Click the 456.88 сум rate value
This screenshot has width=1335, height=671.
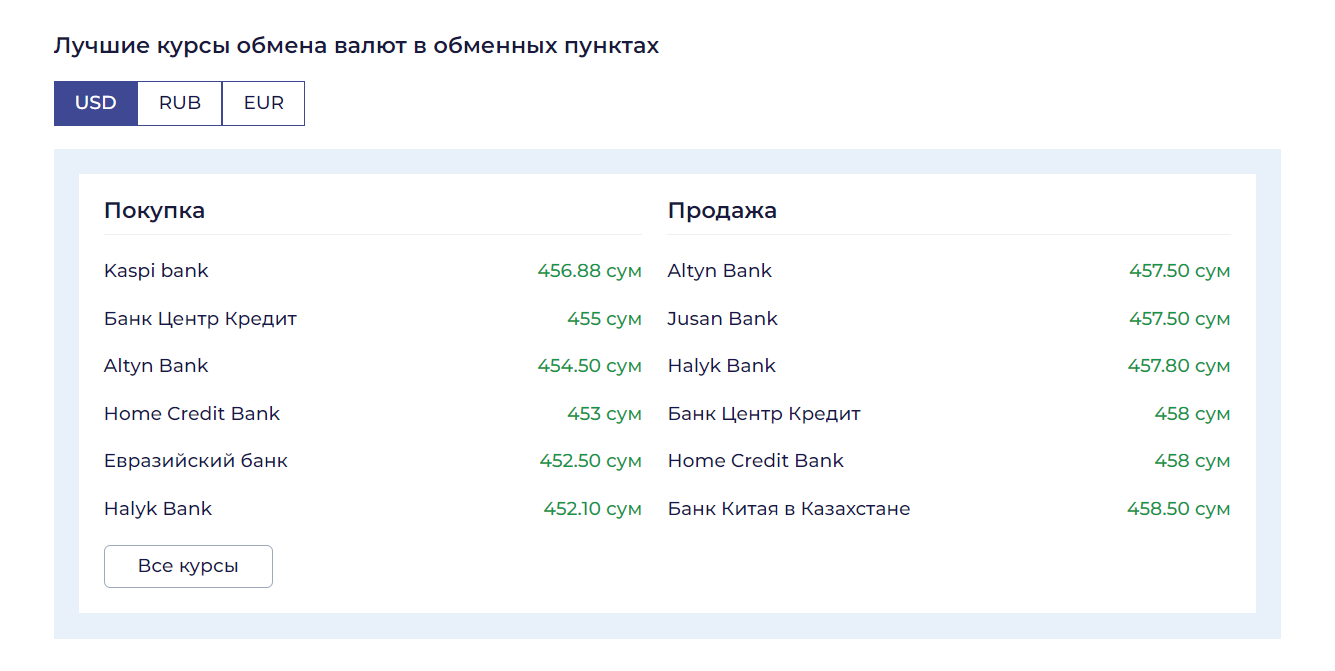click(x=589, y=271)
